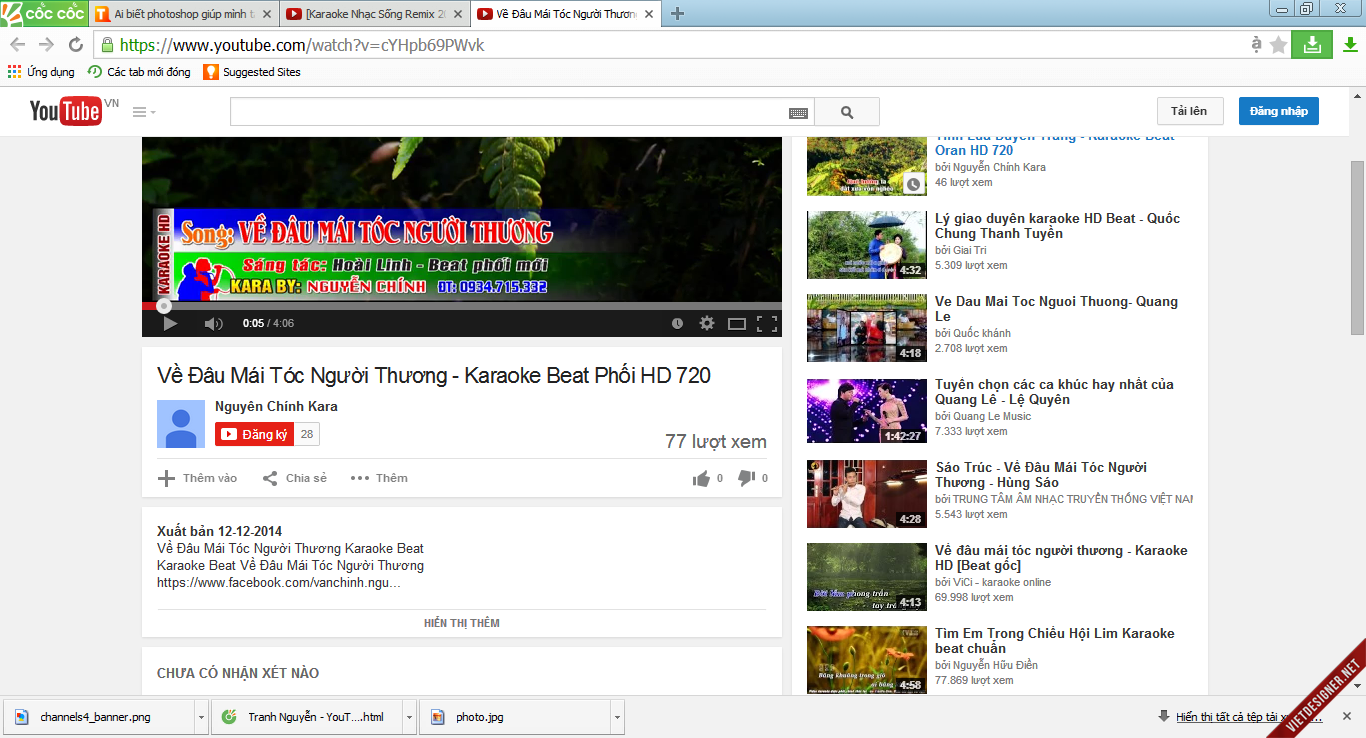Viewport: 1366px width, 738px height.
Task: Subscribe using the Đăng ký button
Action: tap(254, 434)
